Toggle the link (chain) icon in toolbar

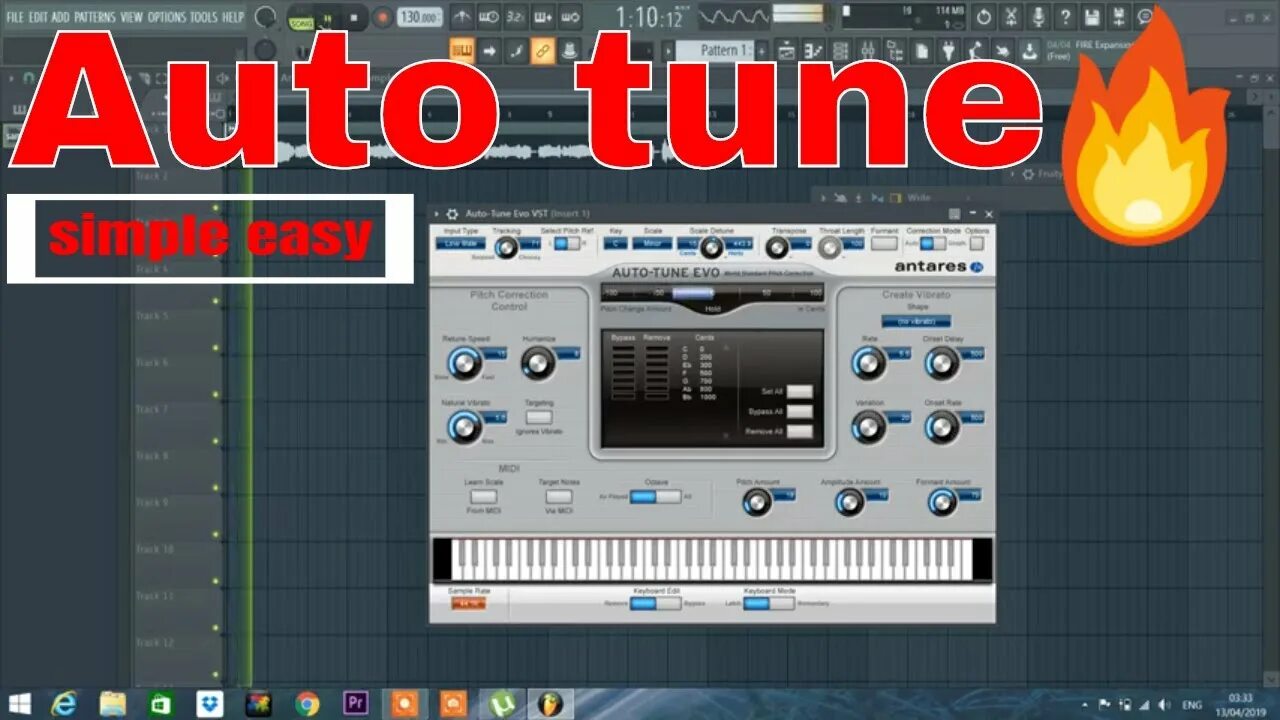543,50
